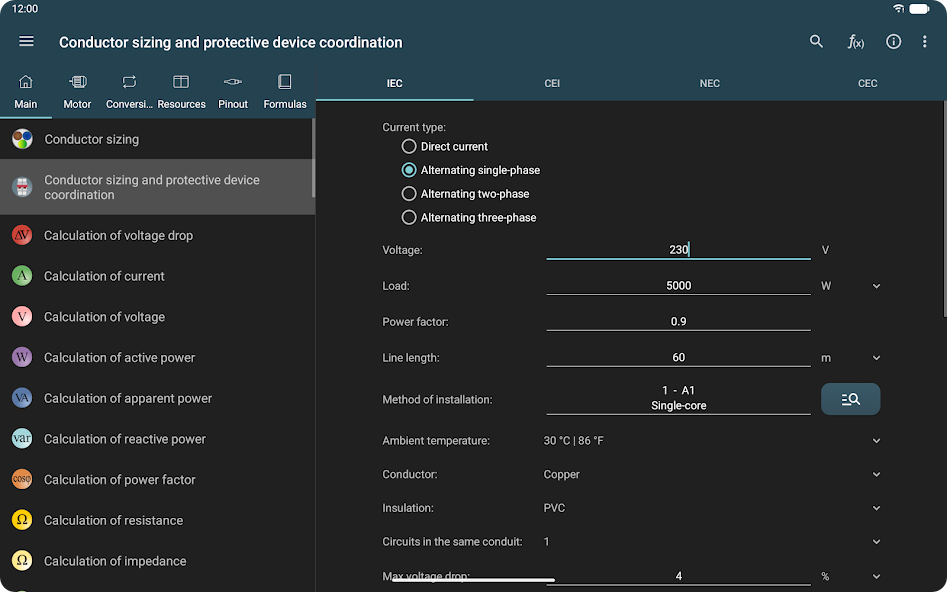Image resolution: width=947 pixels, height=592 pixels.
Task: Select the CEC standard tab
Action: coord(867,83)
